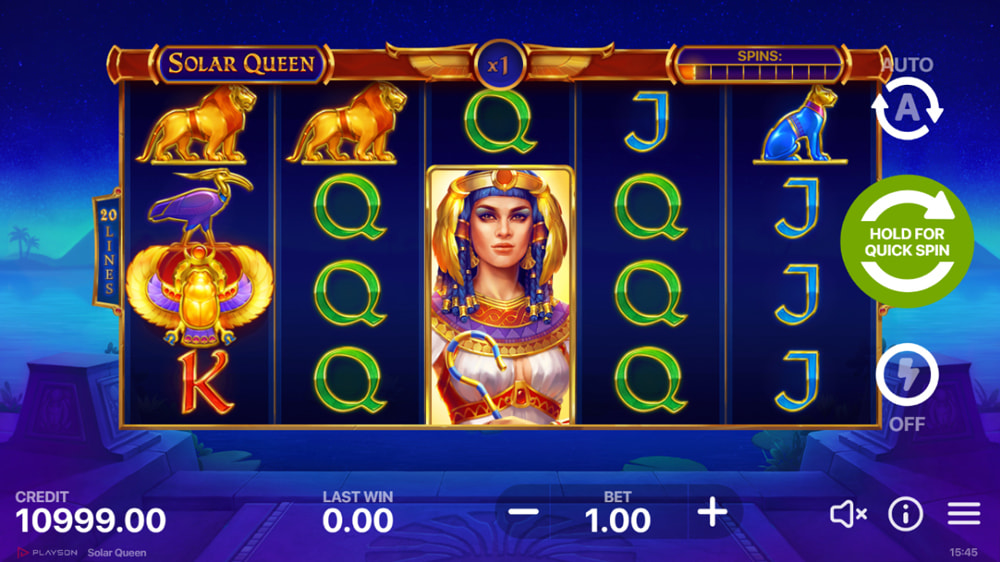1000x562 pixels.
Task: Click the Playson logo
Action: (x=47, y=552)
